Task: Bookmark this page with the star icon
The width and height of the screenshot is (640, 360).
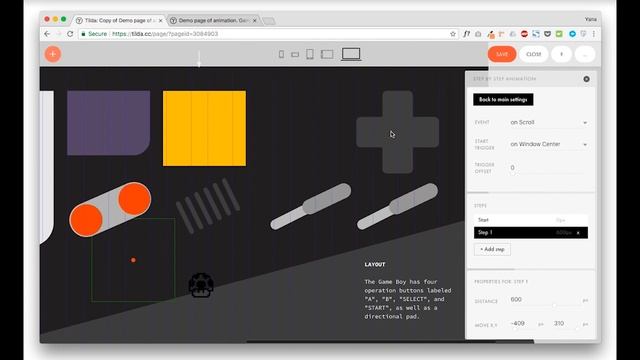Action: pyautogui.click(x=453, y=34)
